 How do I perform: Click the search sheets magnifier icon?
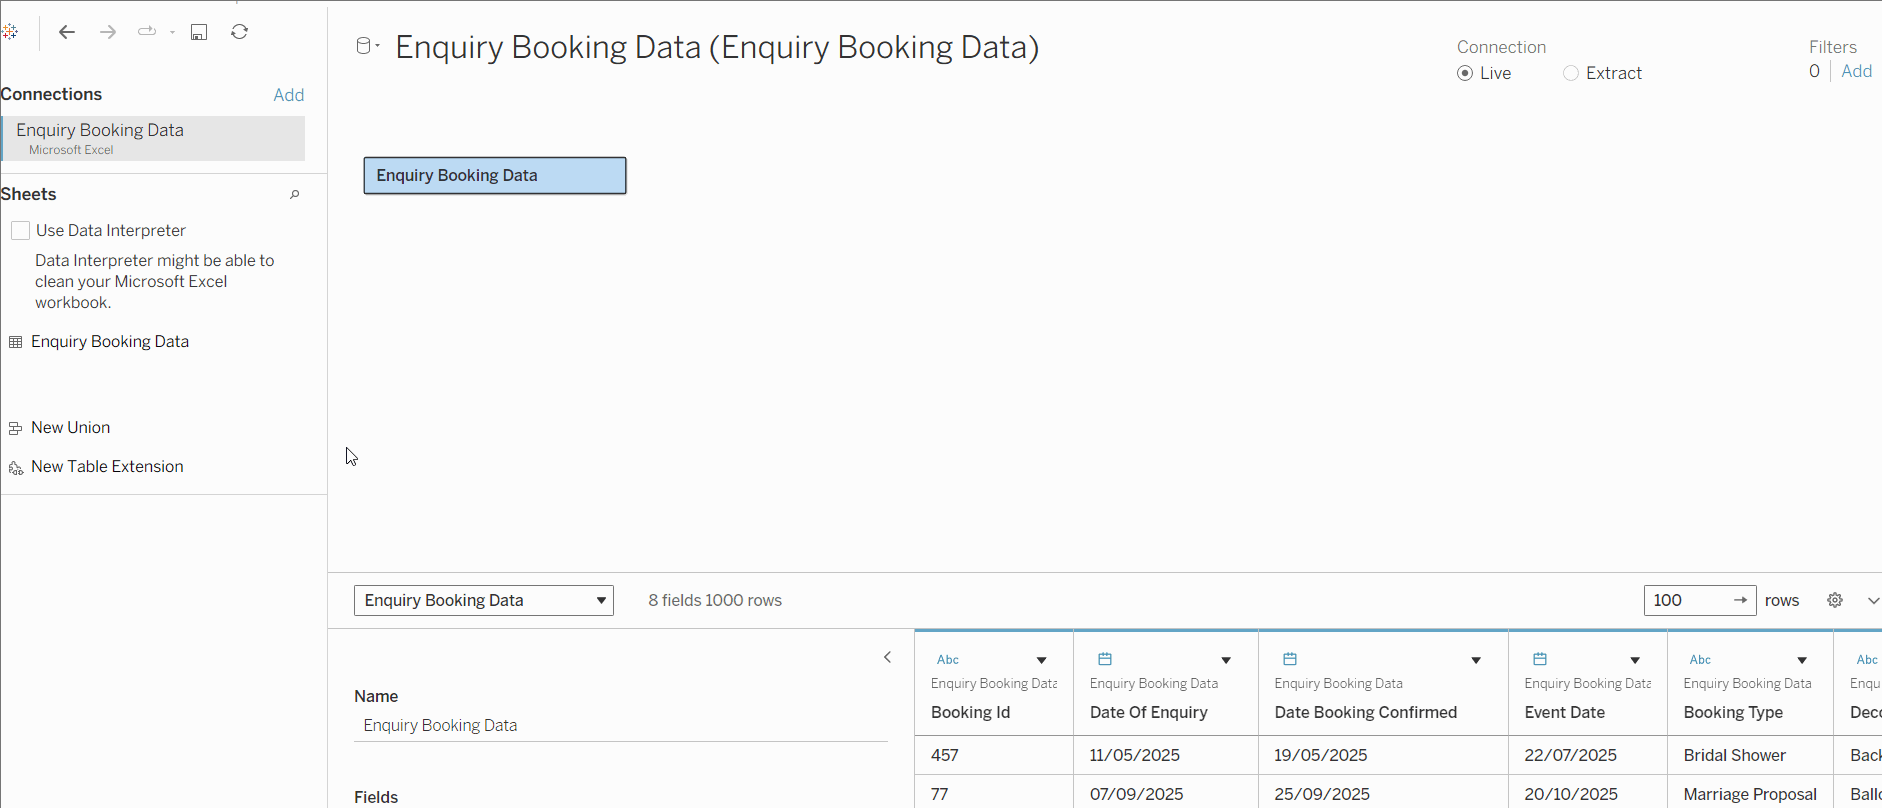coord(295,194)
